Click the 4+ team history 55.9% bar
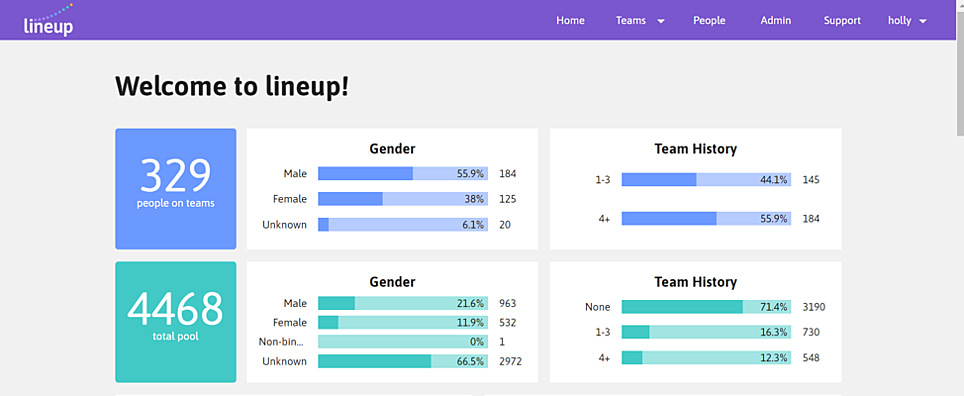 click(x=706, y=218)
